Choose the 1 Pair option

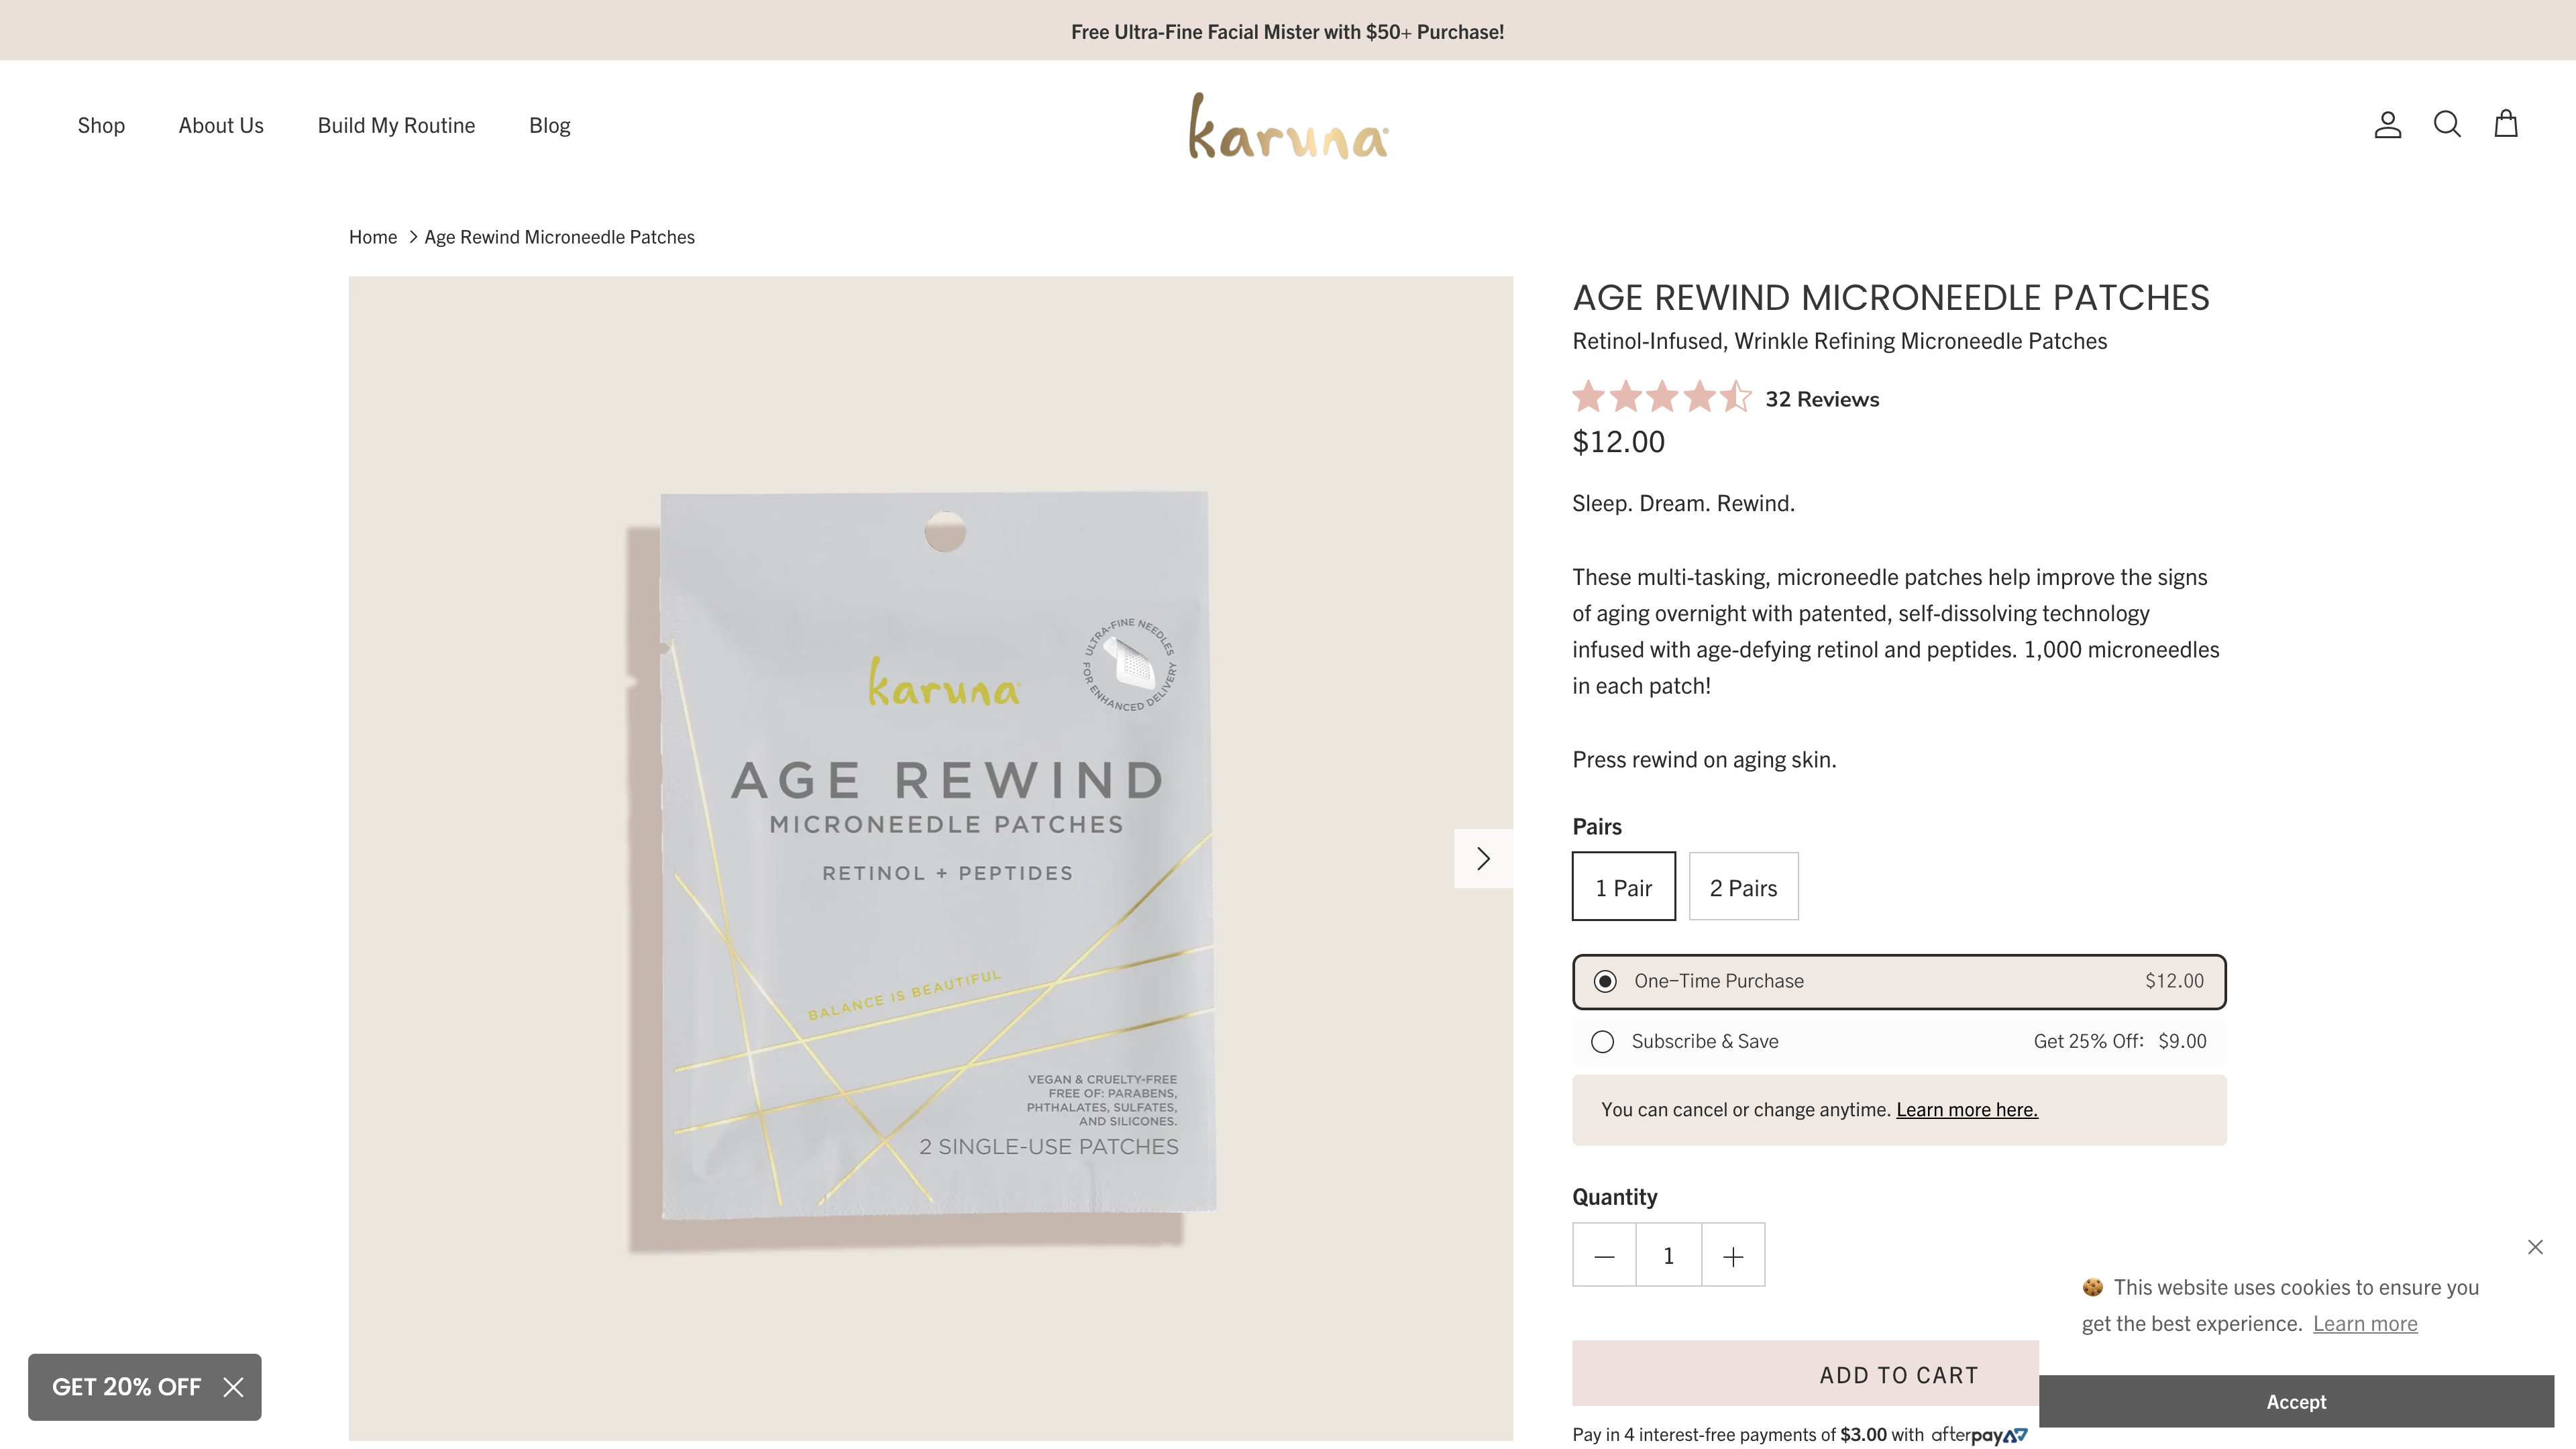pos(1623,887)
